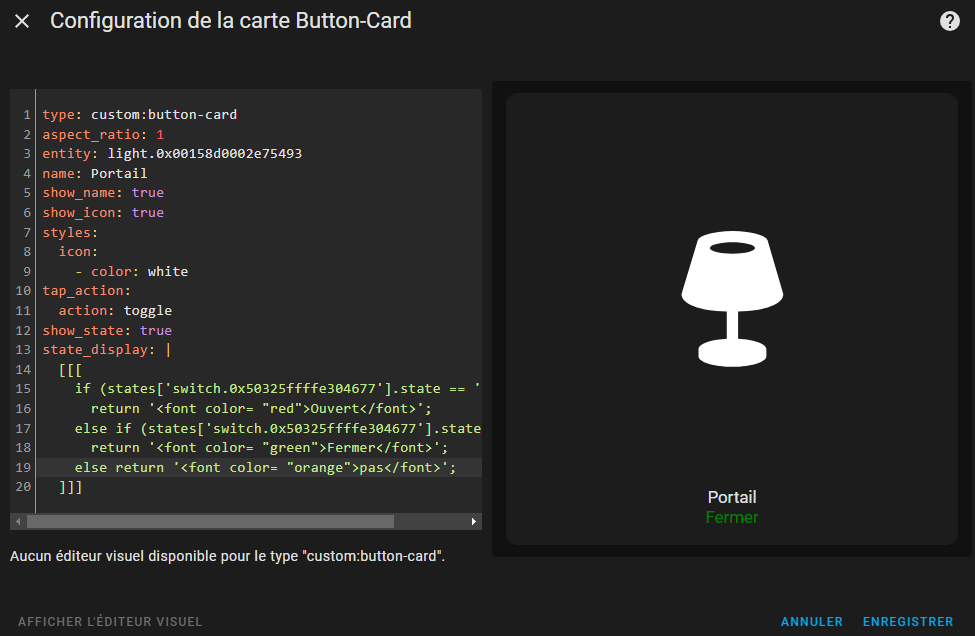Viewport: 975px width, 636px height.
Task: Click the '- color: white' line
Action: [x=131, y=272]
